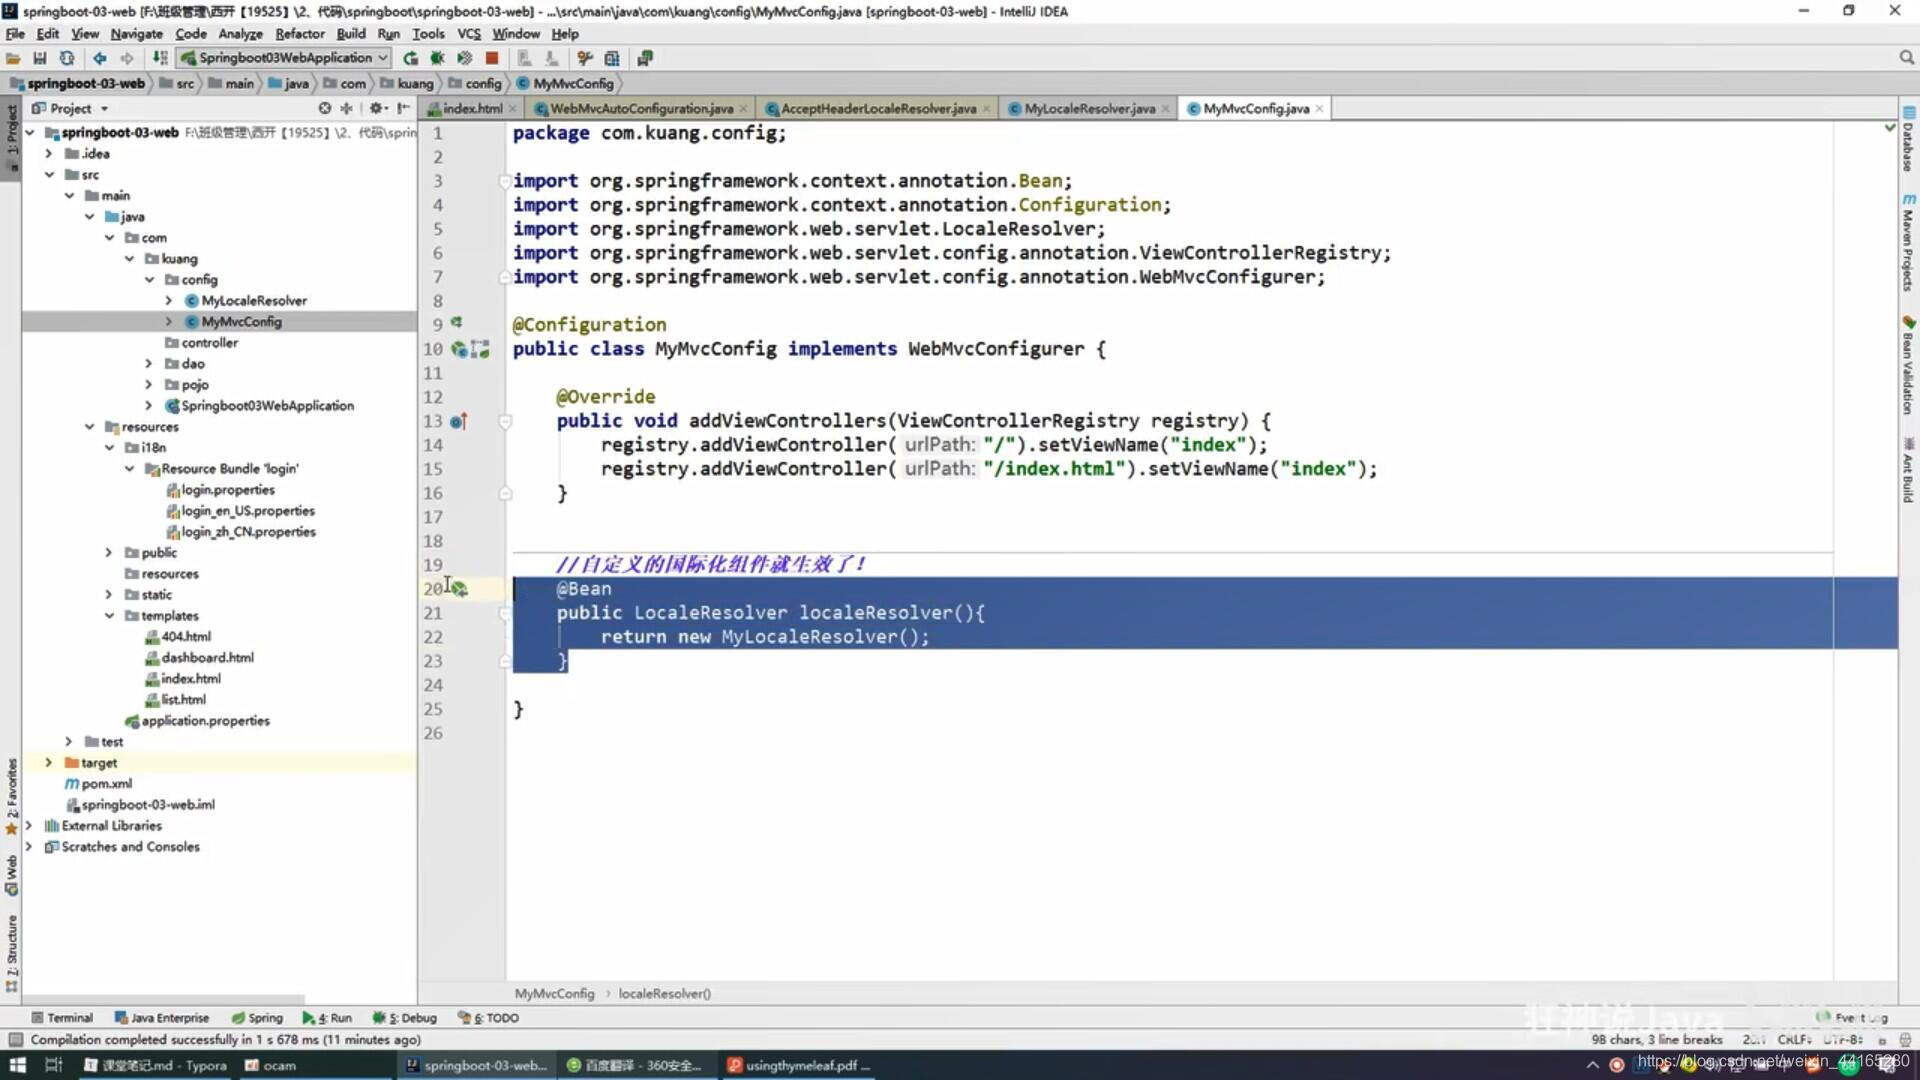Viewport: 1920px width, 1080px height.
Task: Click the search everywhere magnifier
Action: coord(1906,58)
